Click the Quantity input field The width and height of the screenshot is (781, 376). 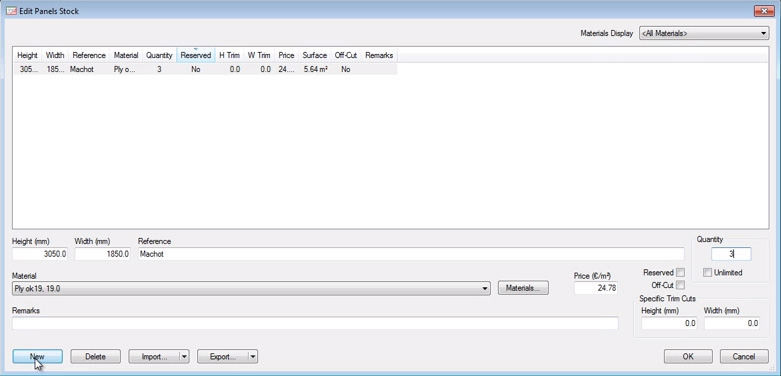tap(731, 254)
